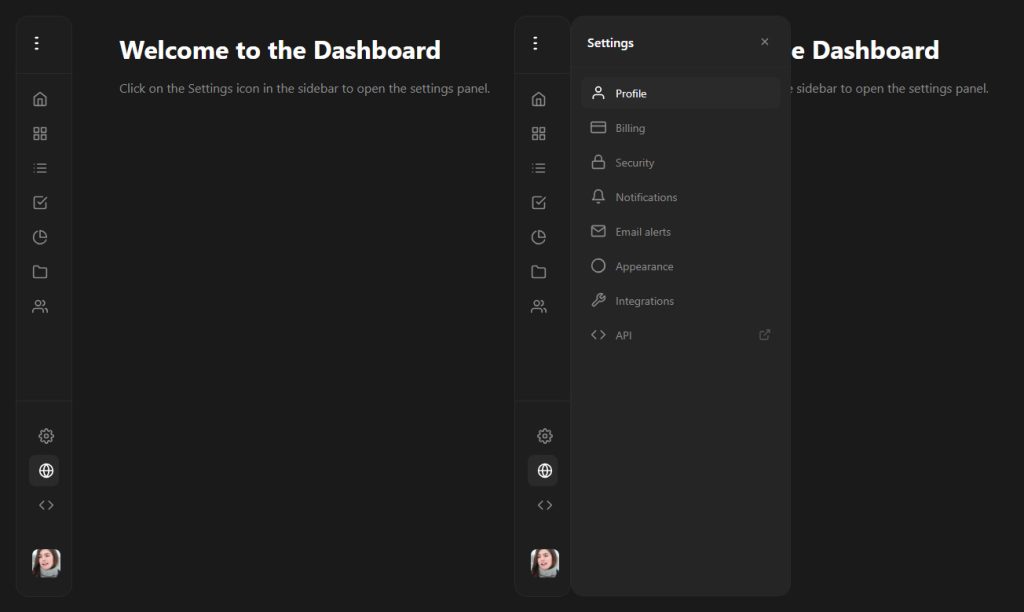Close the Settings panel
Image resolution: width=1024 pixels, height=612 pixels.
[x=765, y=42]
